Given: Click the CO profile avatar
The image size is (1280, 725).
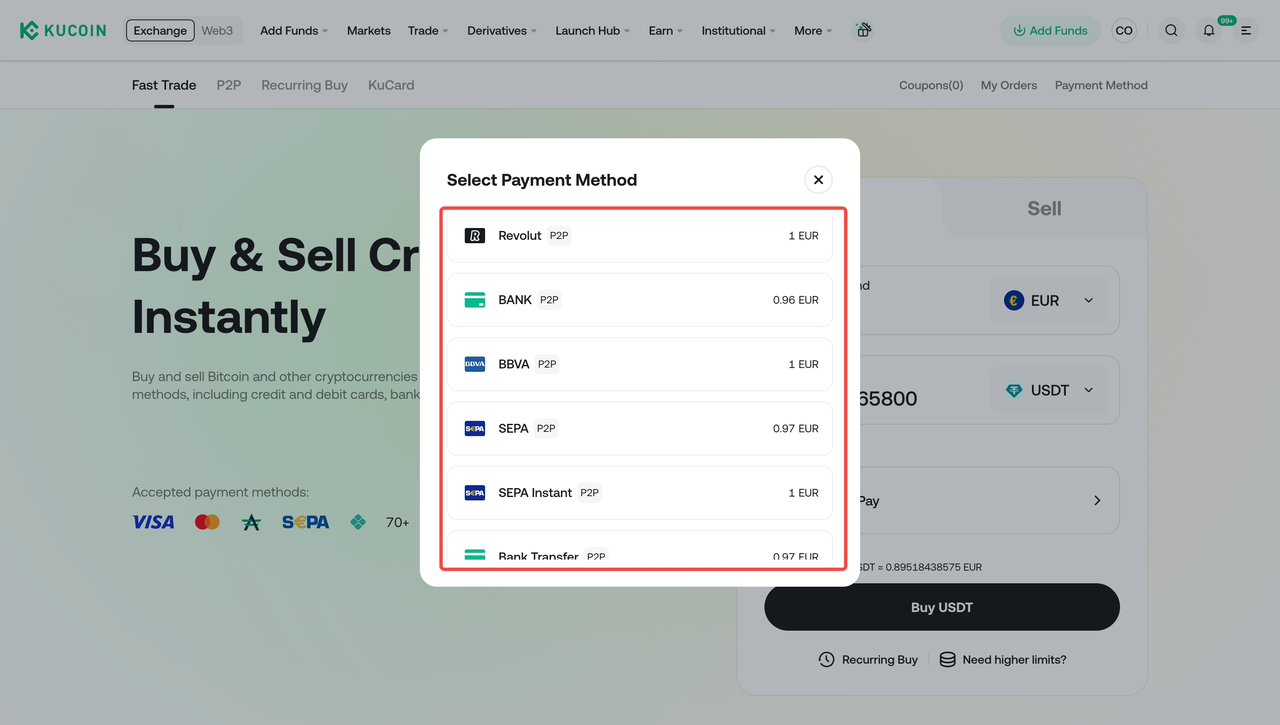Looking at the screenshot, I should (x=1124, y=31).
